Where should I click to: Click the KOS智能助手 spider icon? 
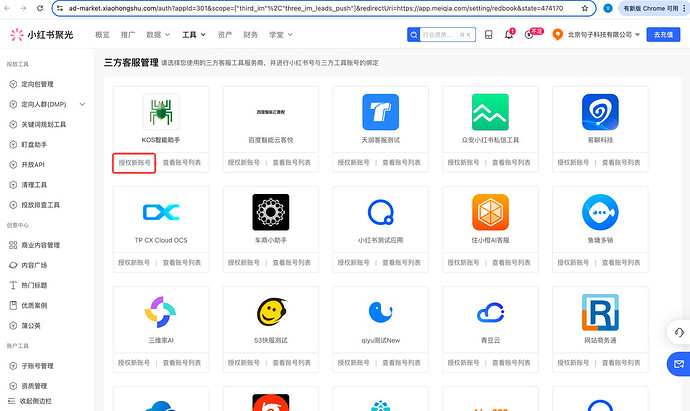pyautogui.click(x=161, y=112)
